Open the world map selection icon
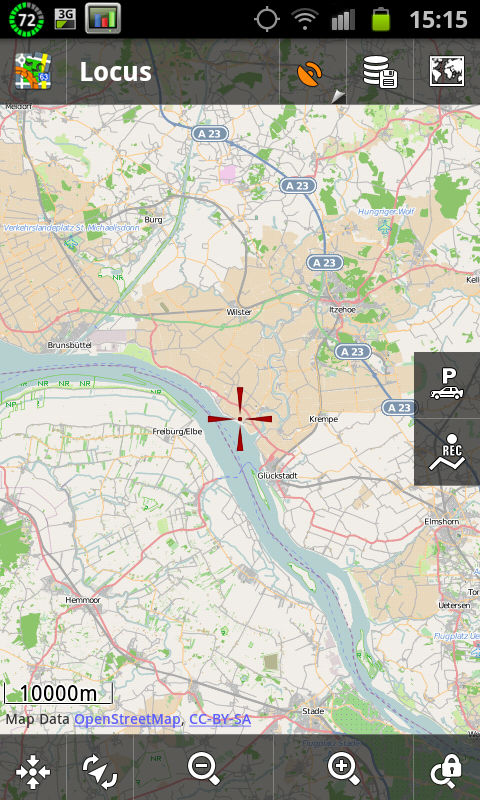Viewport: 480px width, 800px height. point(447,71)
